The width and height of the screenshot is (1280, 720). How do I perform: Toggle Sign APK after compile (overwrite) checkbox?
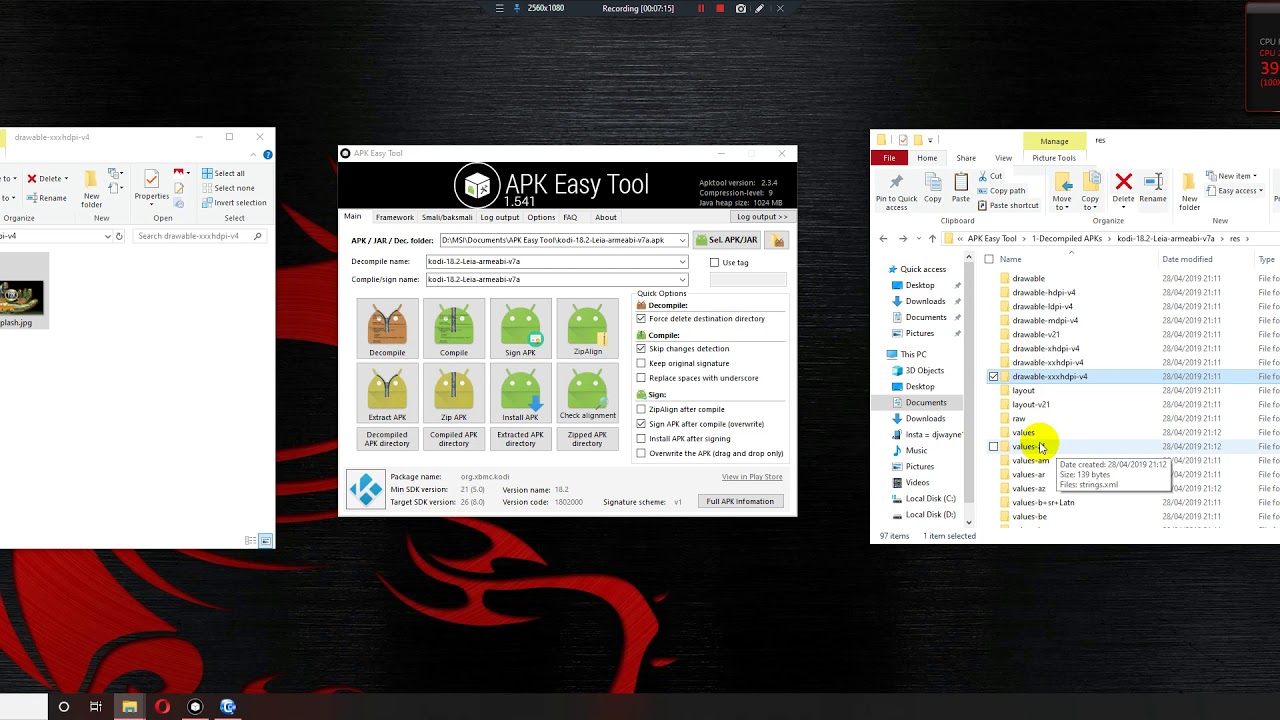tap(641, 424)
